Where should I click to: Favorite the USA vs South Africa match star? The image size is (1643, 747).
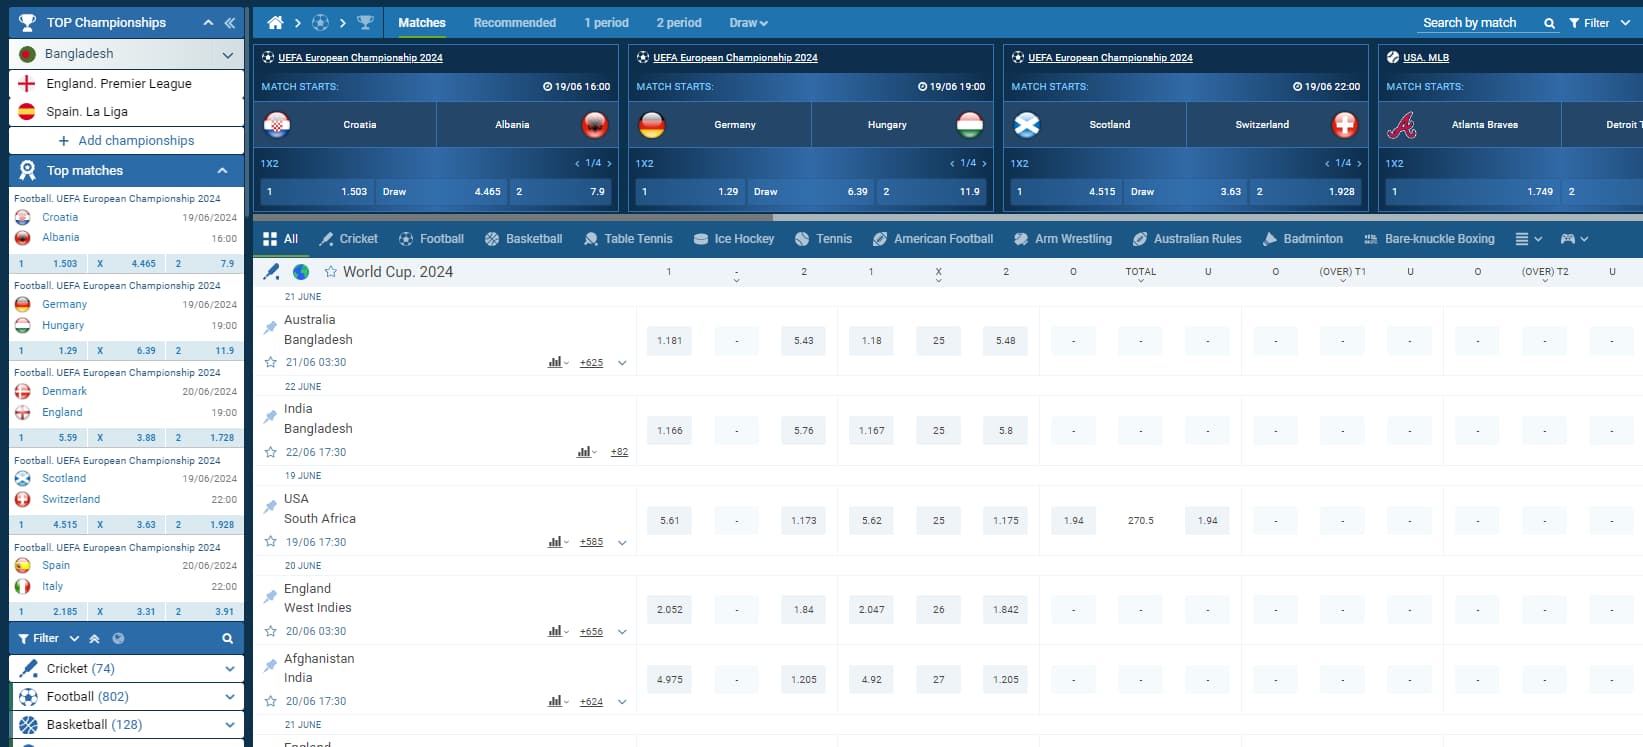point(270,542)
